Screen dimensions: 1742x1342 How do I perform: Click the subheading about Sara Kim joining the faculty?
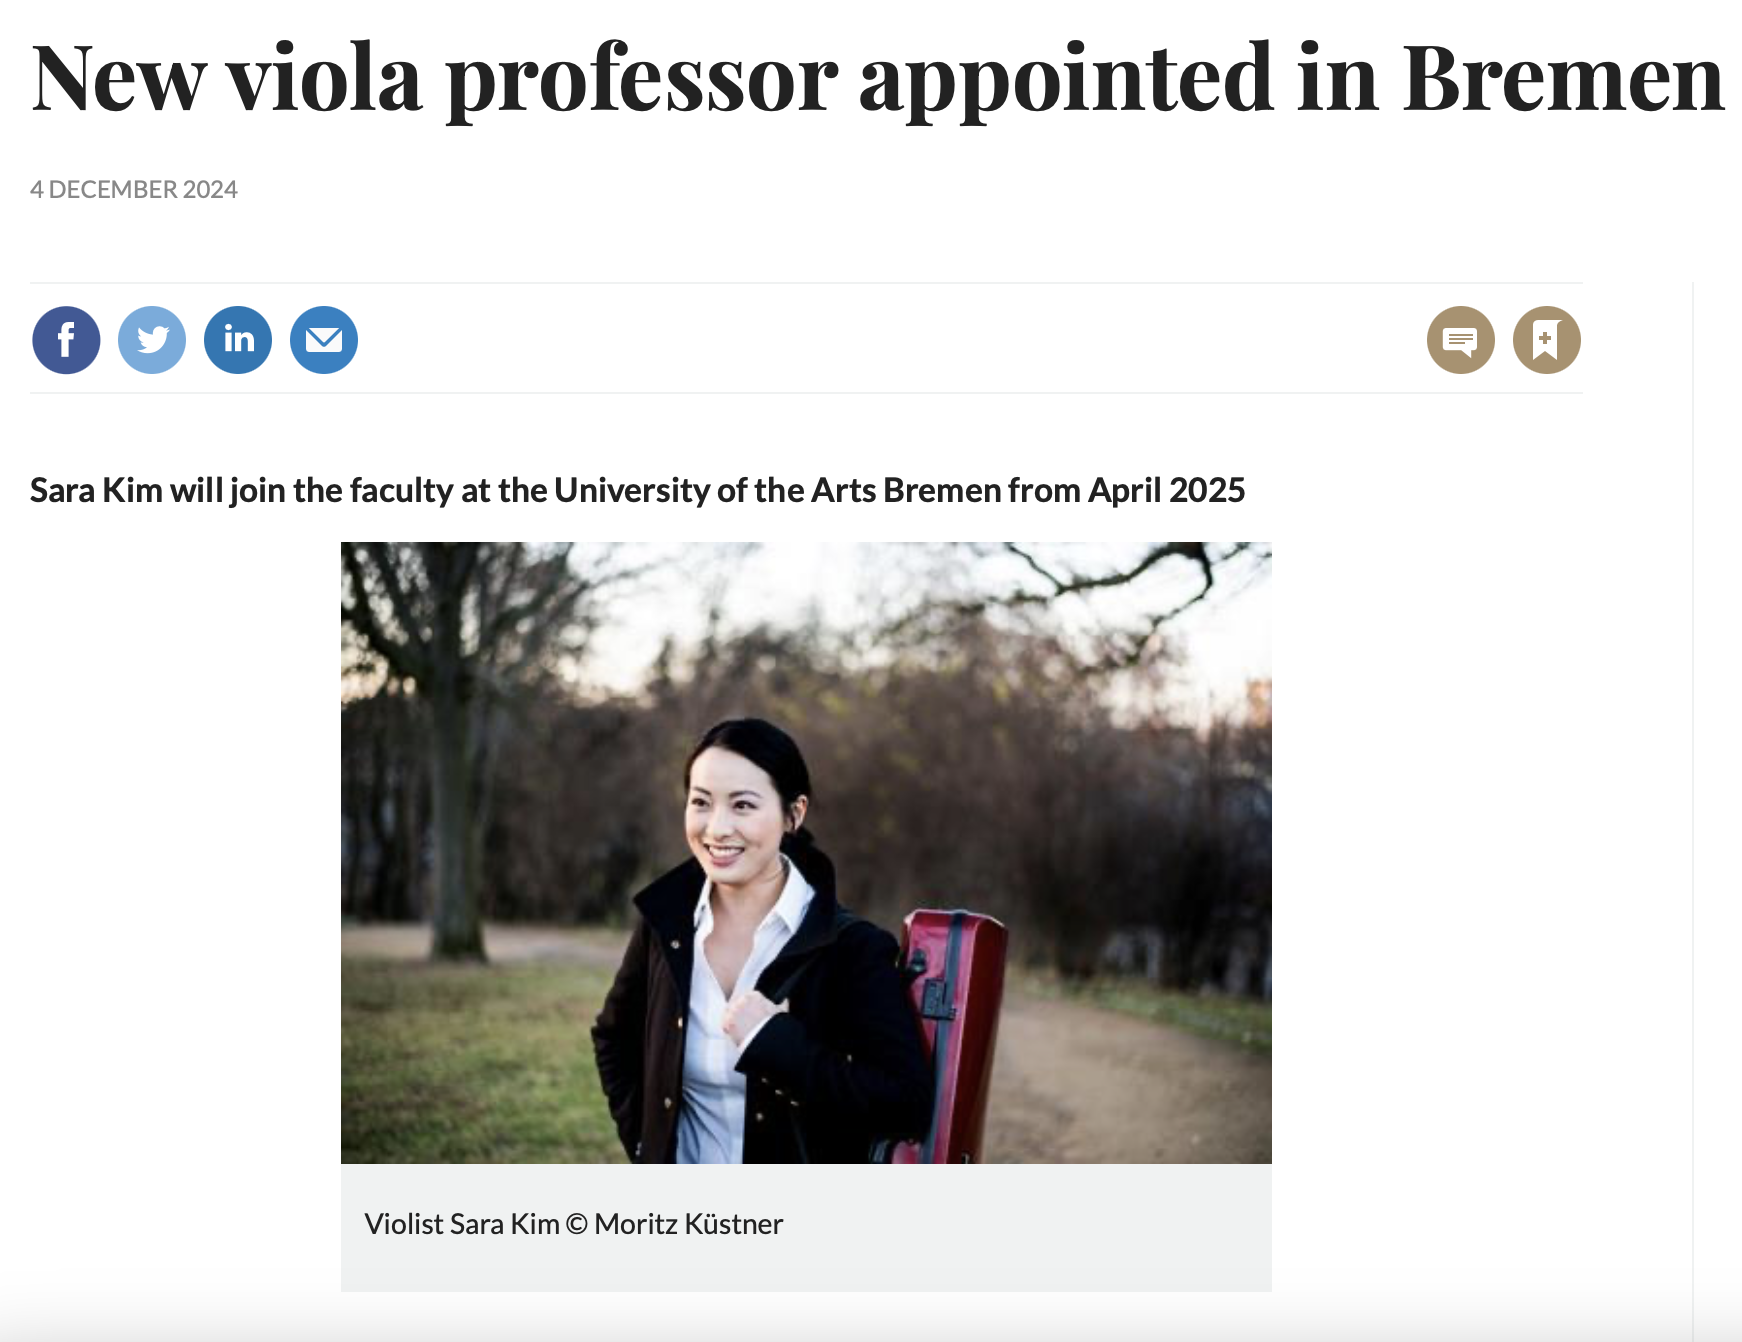point(637,490)
